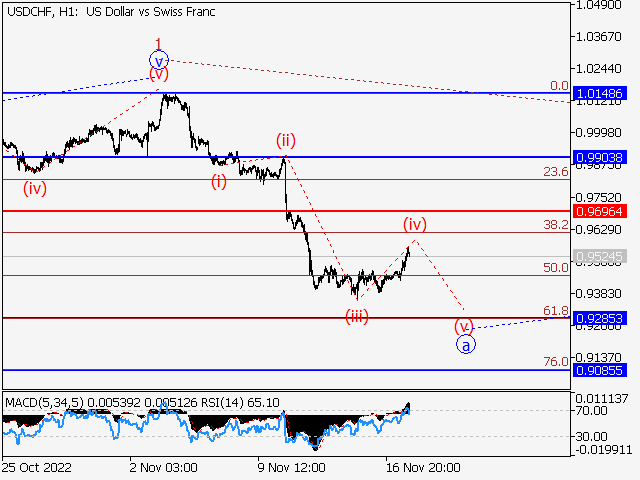
Task: Click the thick red 0.96964 horizontal line
Action: (286, 211)
